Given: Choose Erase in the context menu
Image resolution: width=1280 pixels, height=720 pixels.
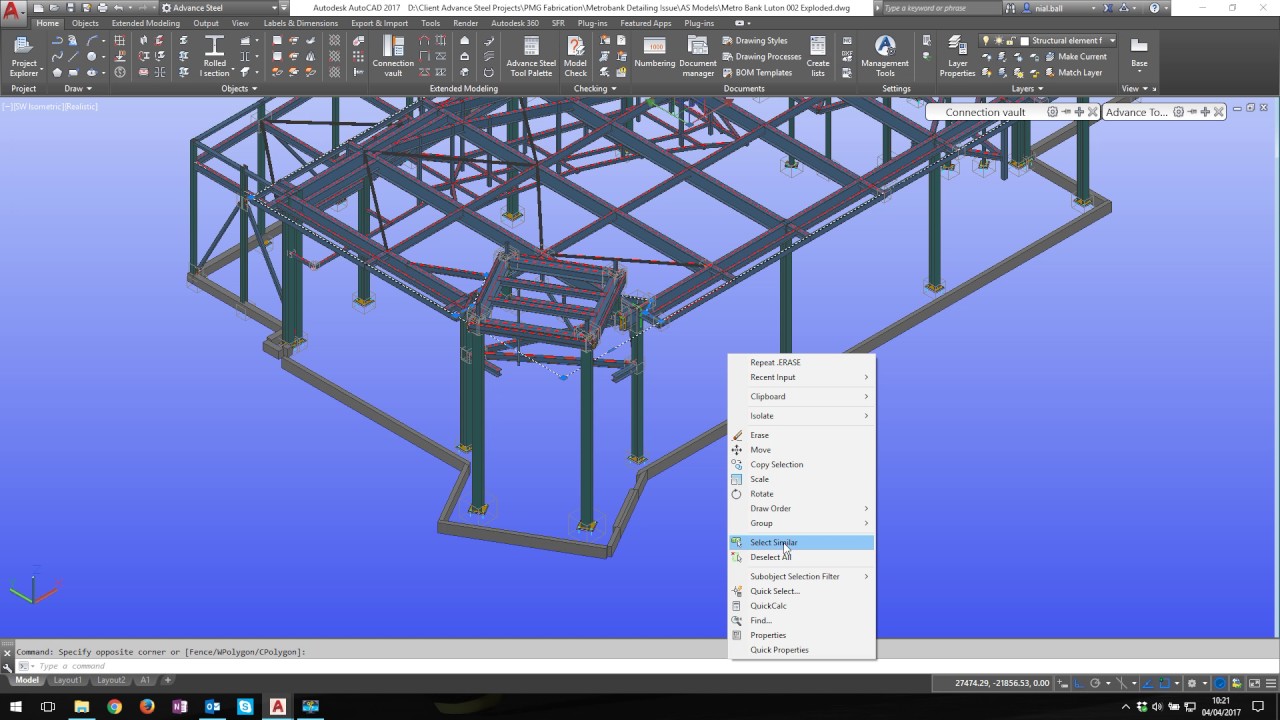Looking at the screenshot, I should (x=802, y=435).
